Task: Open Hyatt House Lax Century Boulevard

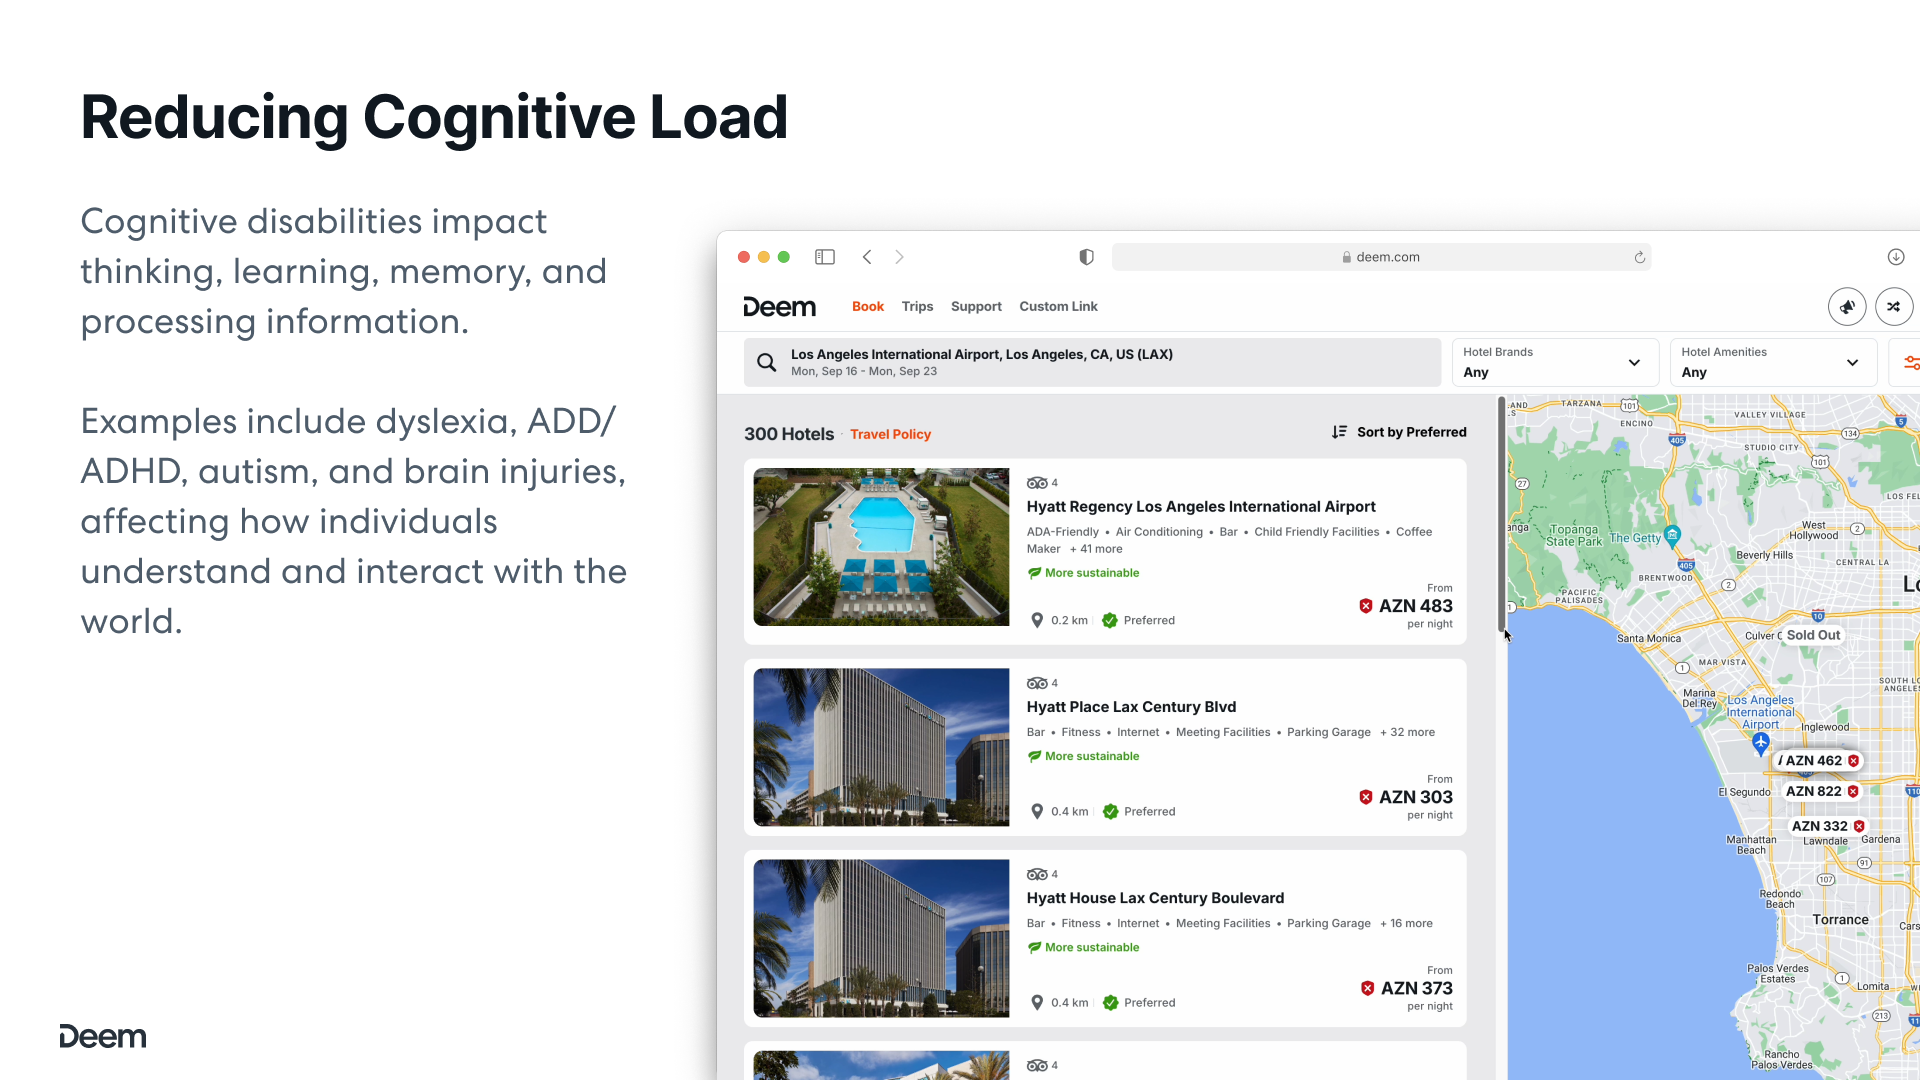Action: click(1155, 898)
